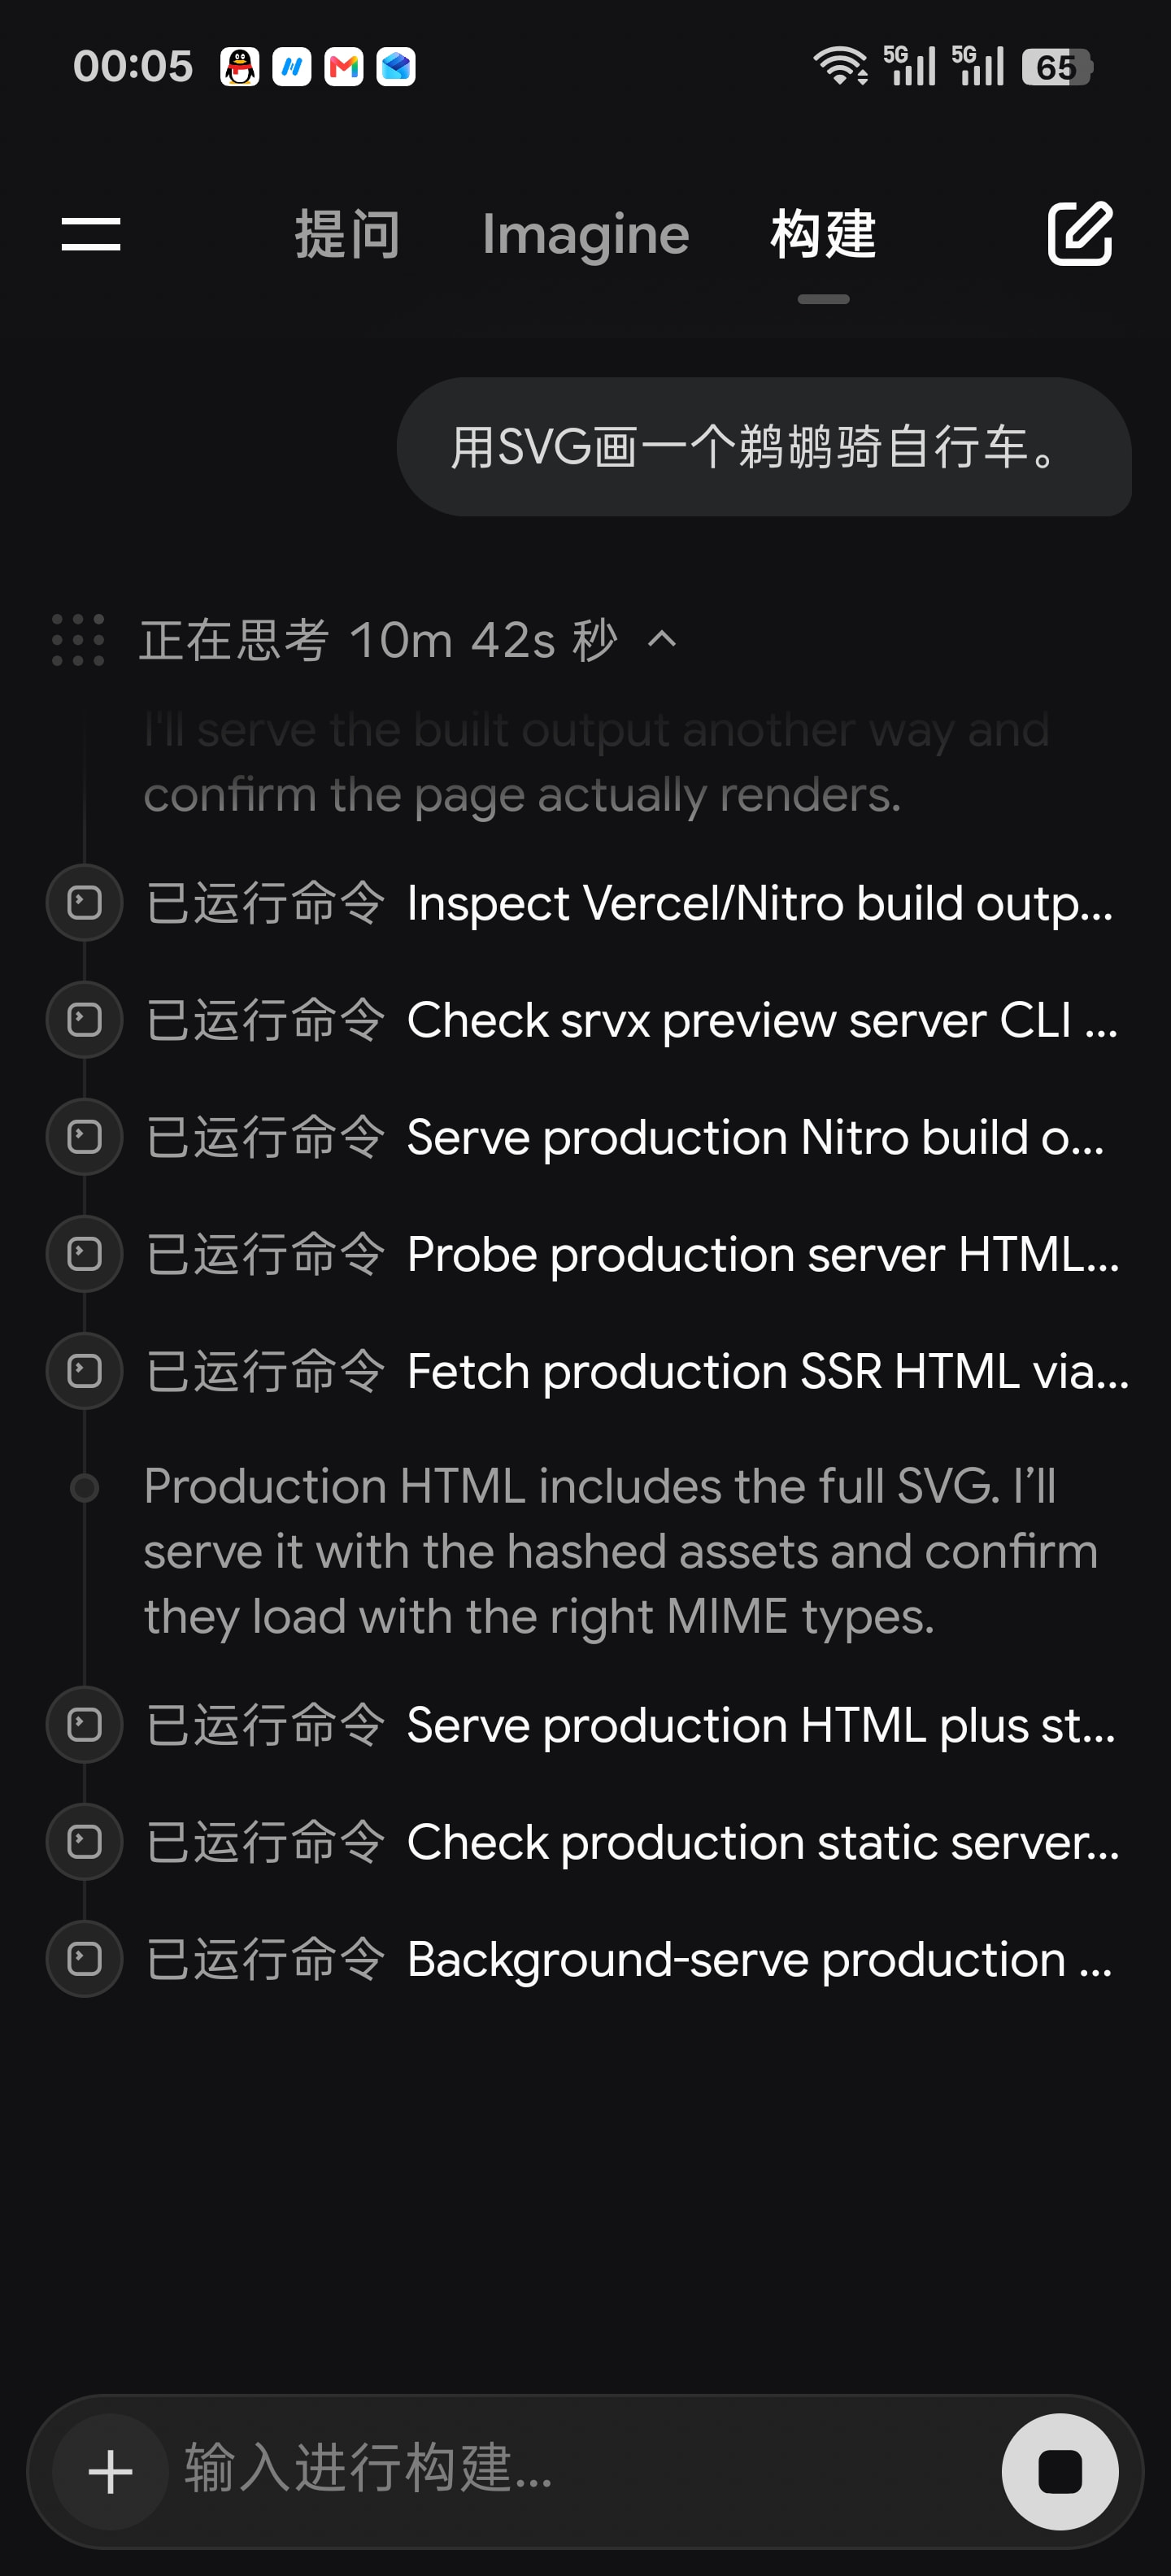Screen dimensions: 1171x2576
Task: Click command icon beside Inspect Vercel/Nitro build
Action: click(x=85, y=903)
